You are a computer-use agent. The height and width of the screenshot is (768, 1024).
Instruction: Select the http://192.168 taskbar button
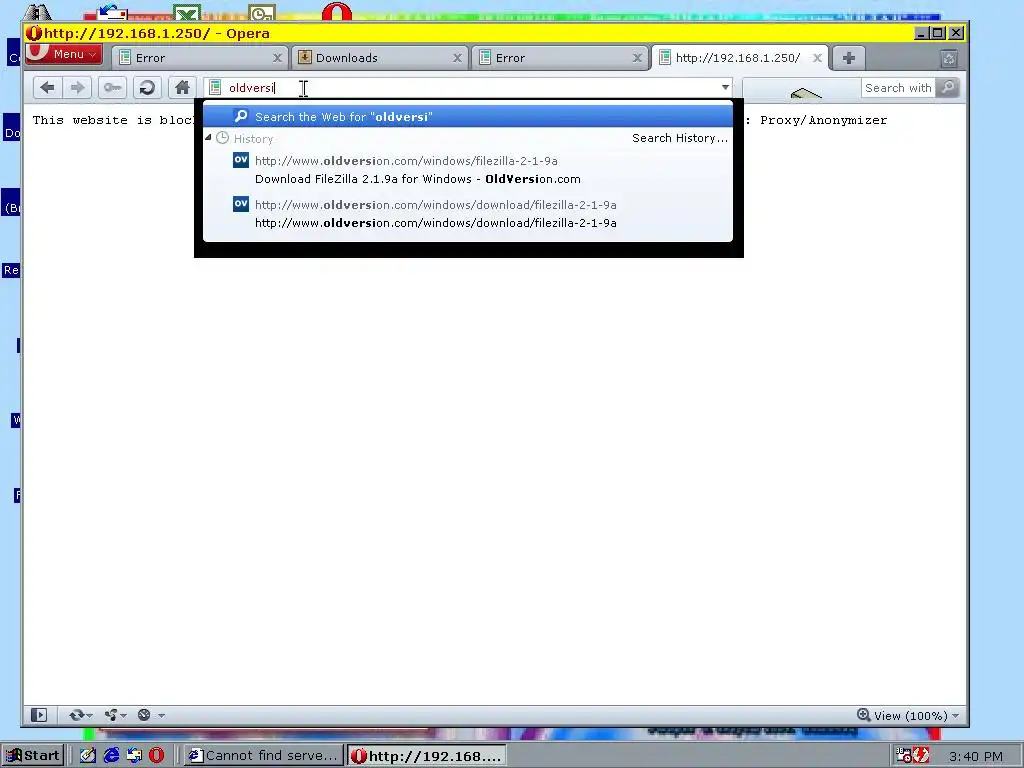426,756
